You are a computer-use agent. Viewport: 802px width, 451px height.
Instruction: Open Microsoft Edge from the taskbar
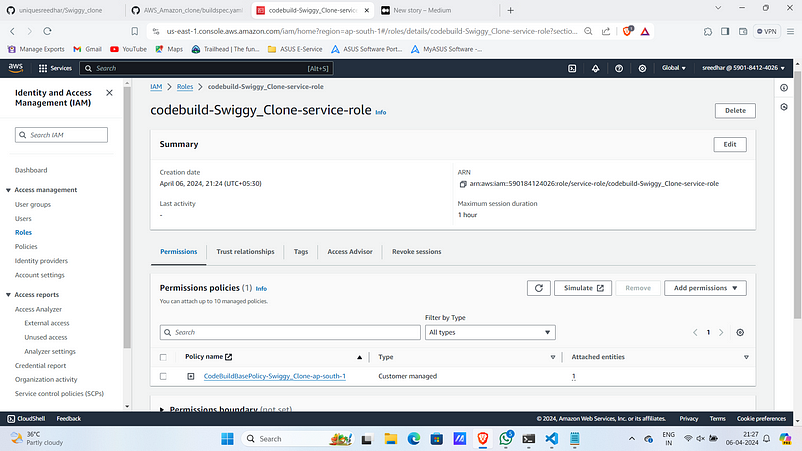pyautogui.click(x=414, y=439)
